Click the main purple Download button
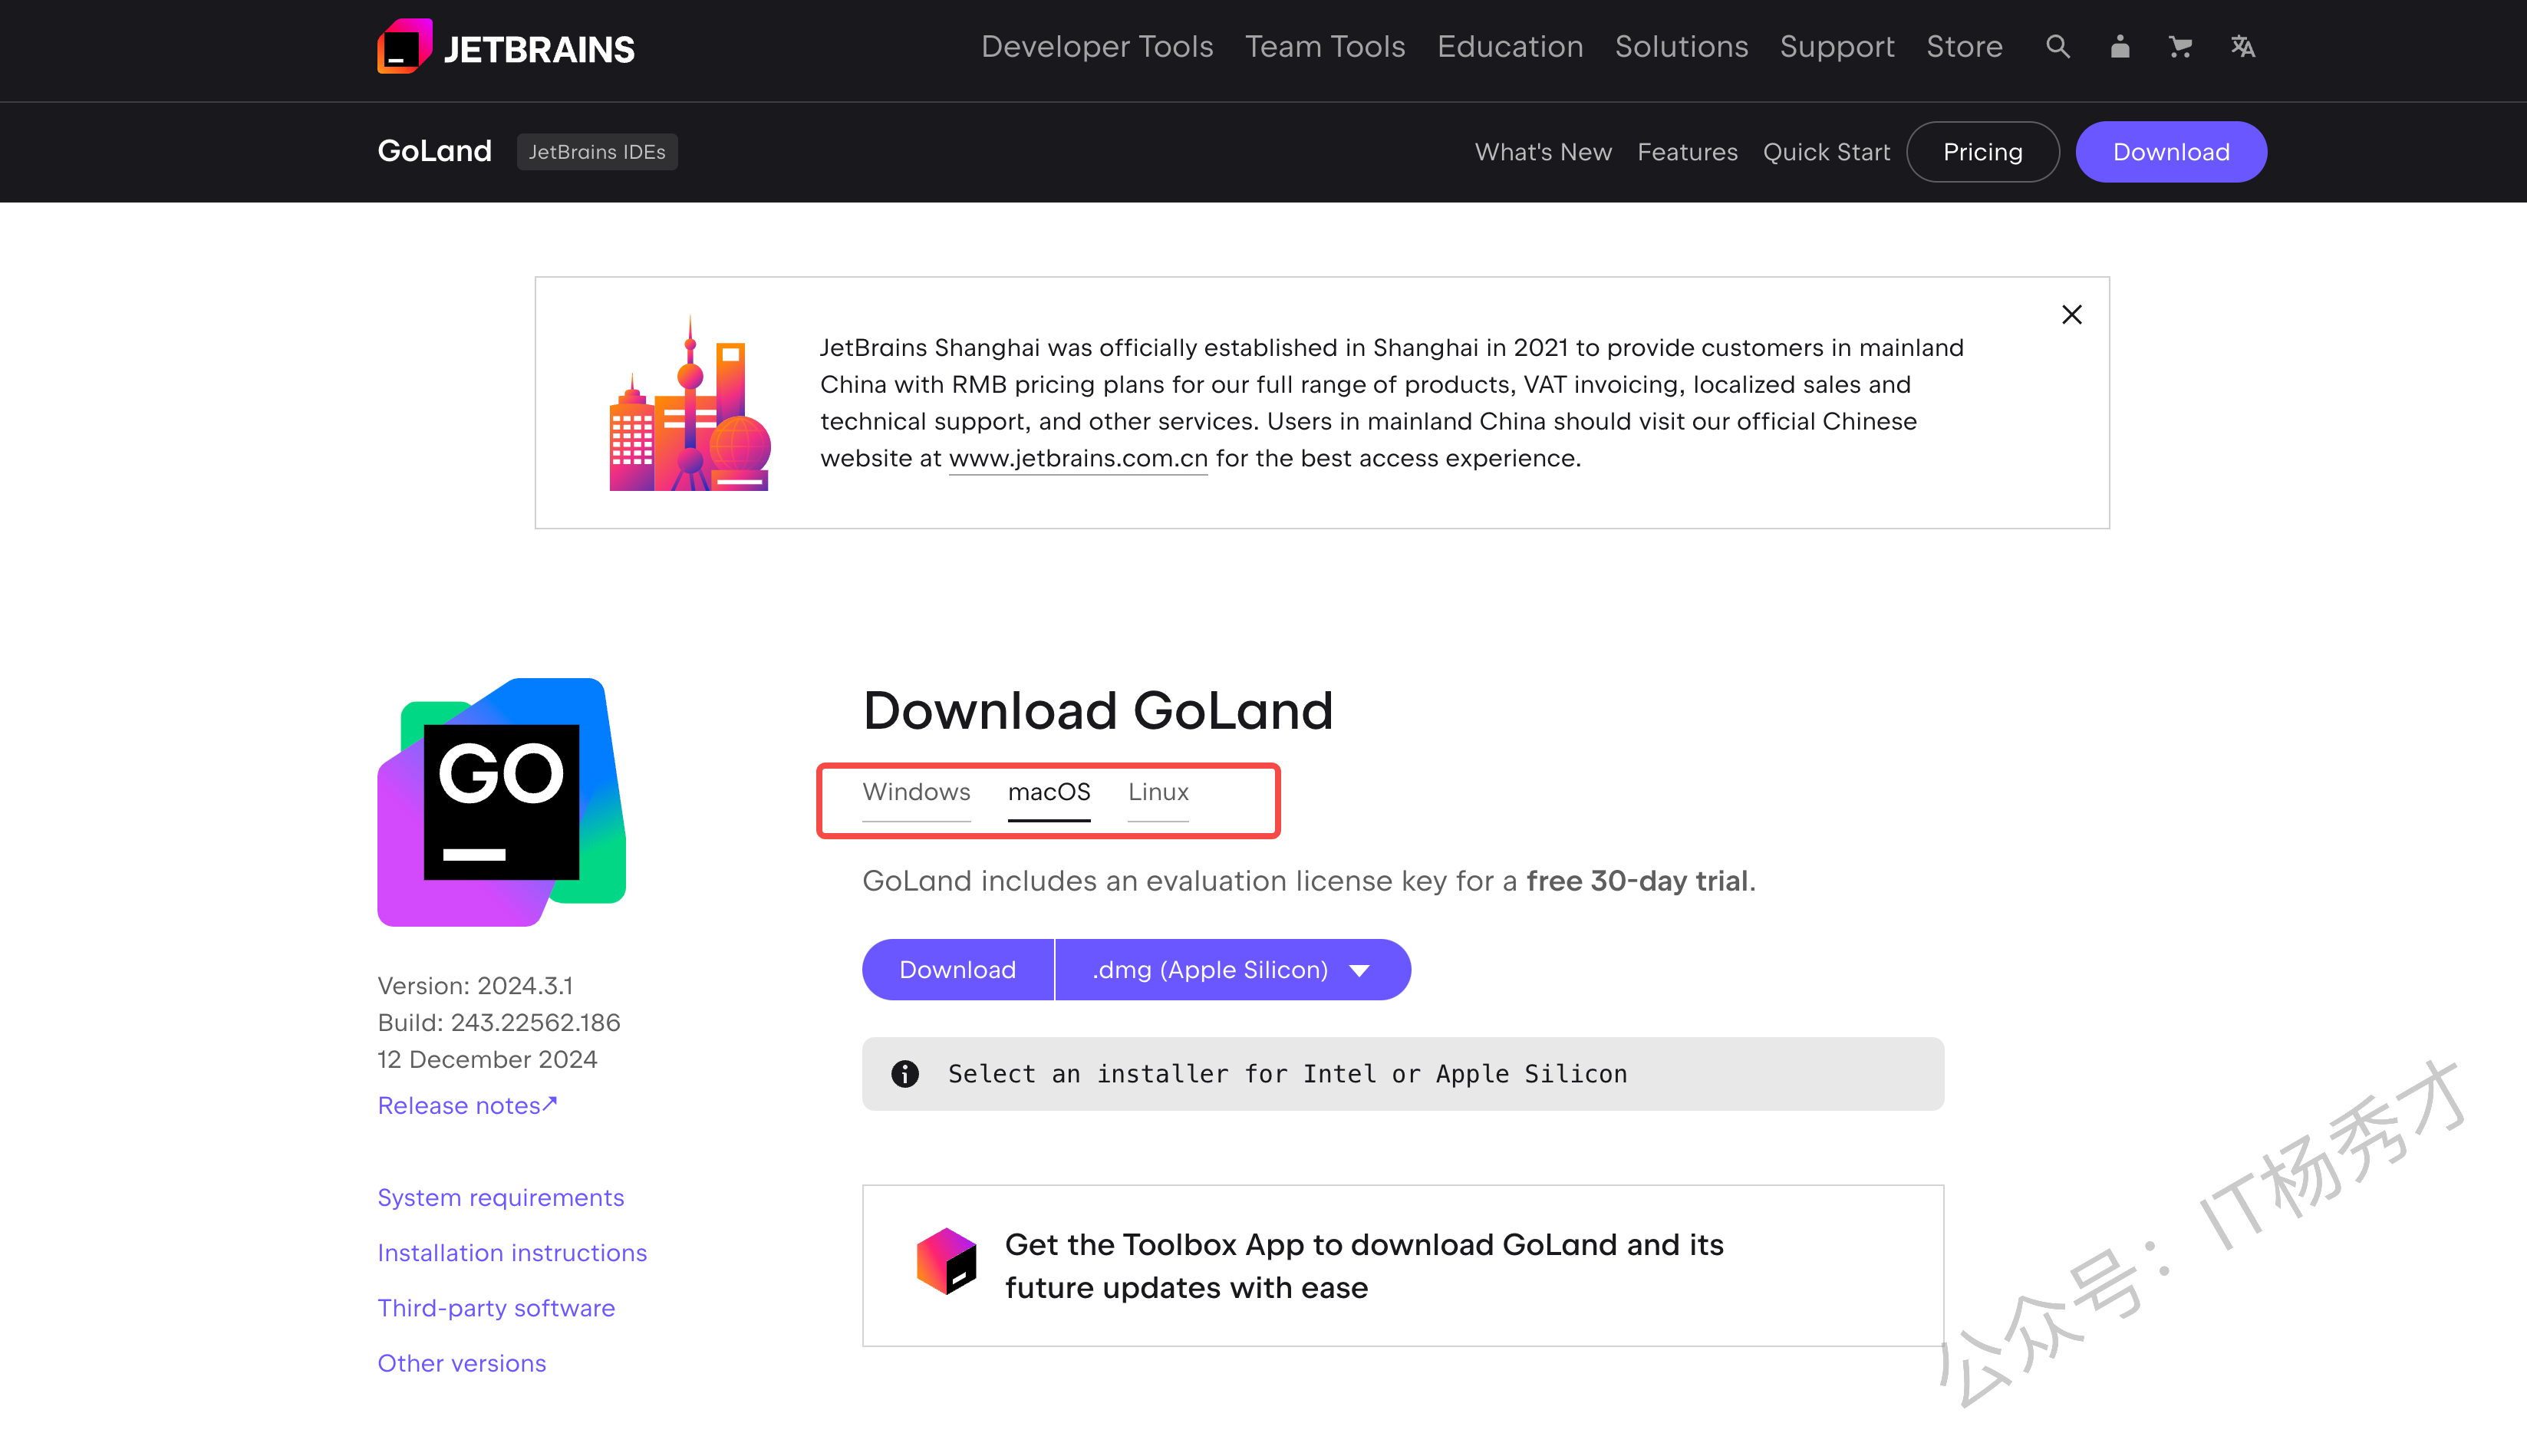Viewport: 2527px width, 1456px height. pos(957,970)
